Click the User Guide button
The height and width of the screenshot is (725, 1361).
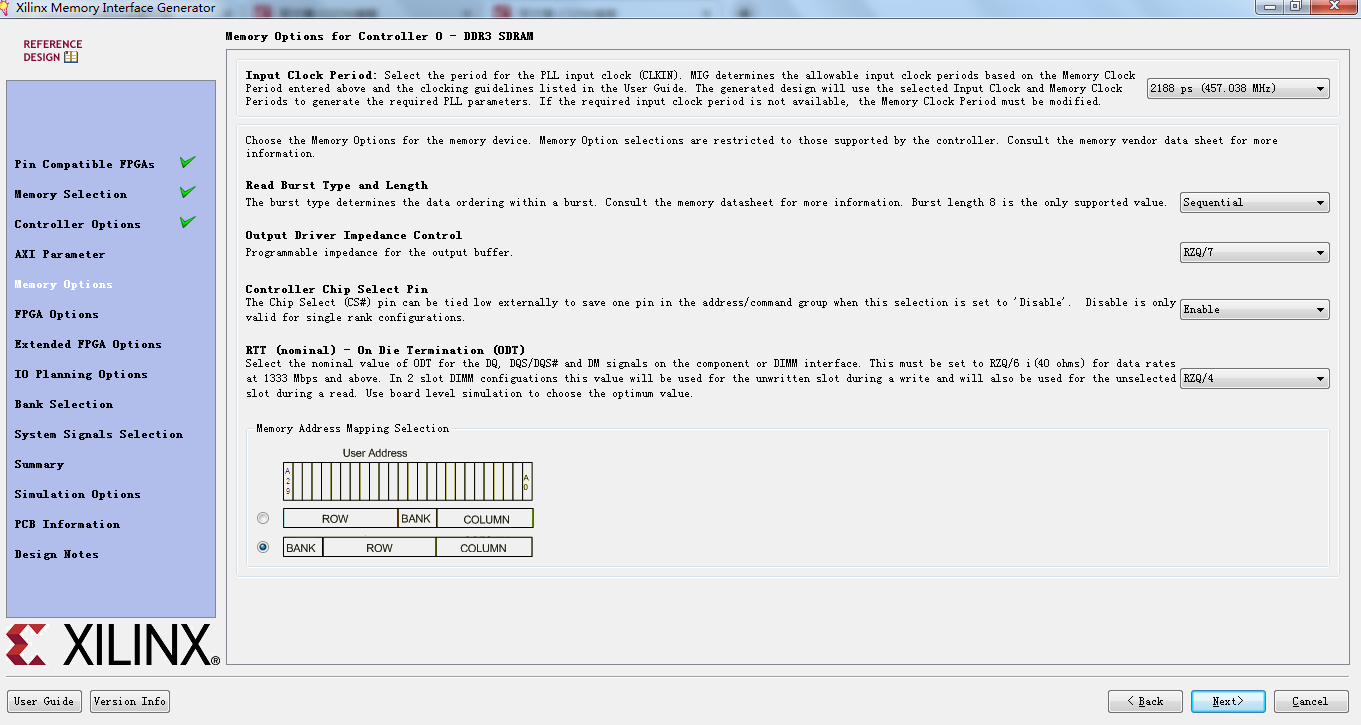pos(44,701)
